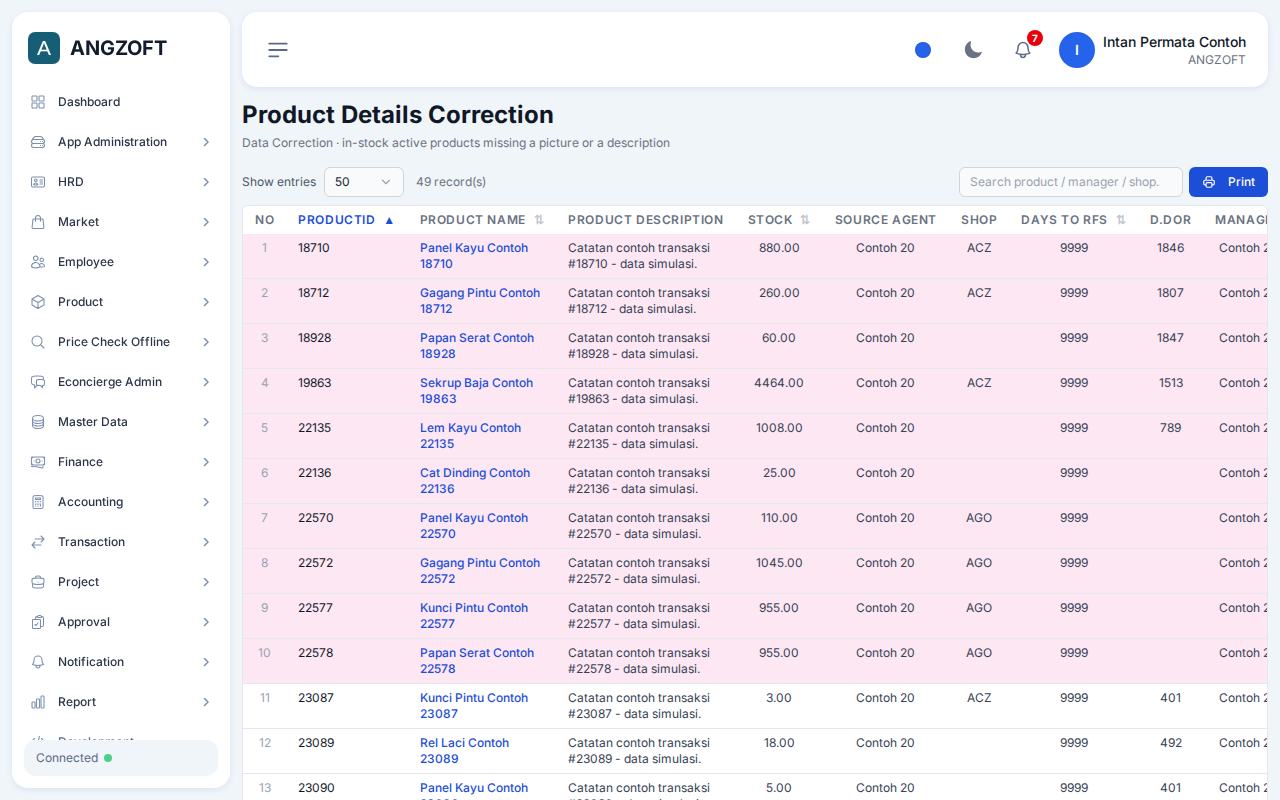Expand the App Administration submenu chevron
This screenshot has height=800, width=1280.
tap(206, 142)
